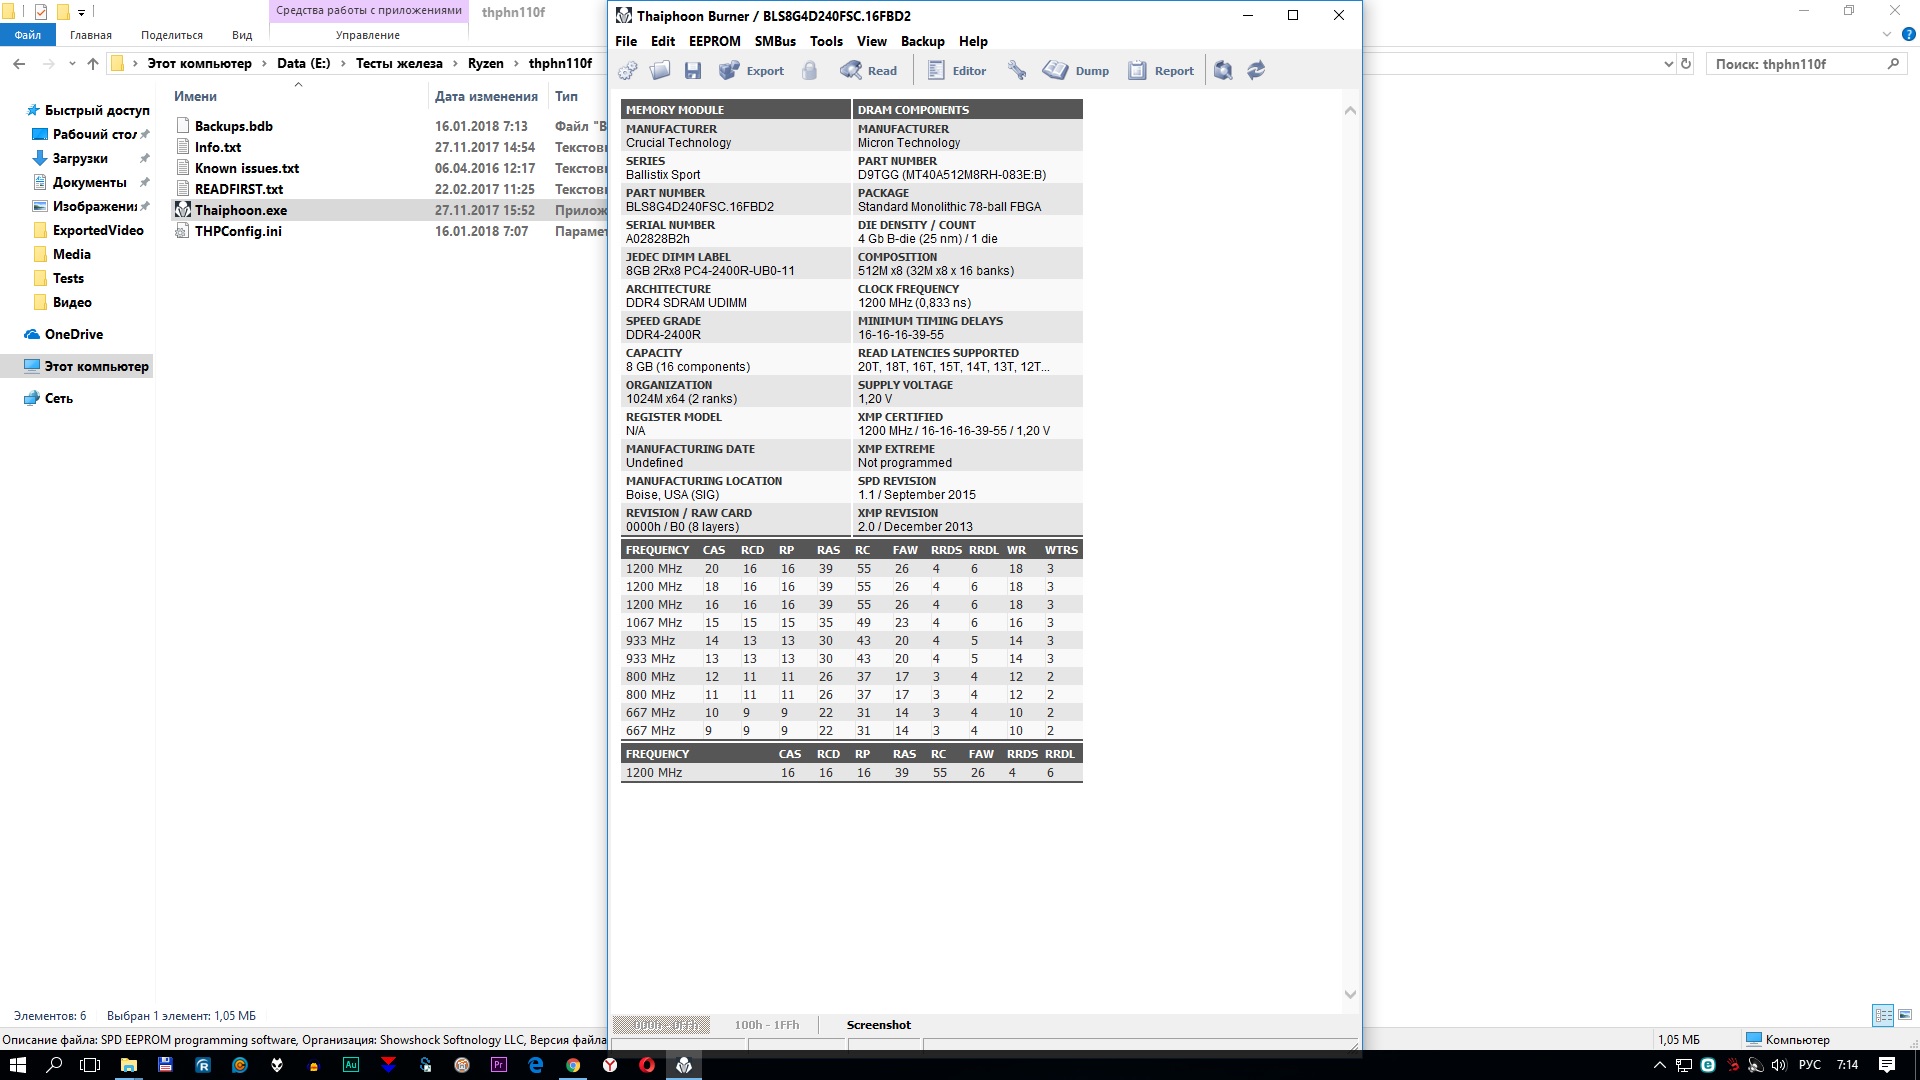Screen dimensions: 1920x1080
Task: Click the gears settings icon in Thaiphoon toolbar
Action: (628, 71)
